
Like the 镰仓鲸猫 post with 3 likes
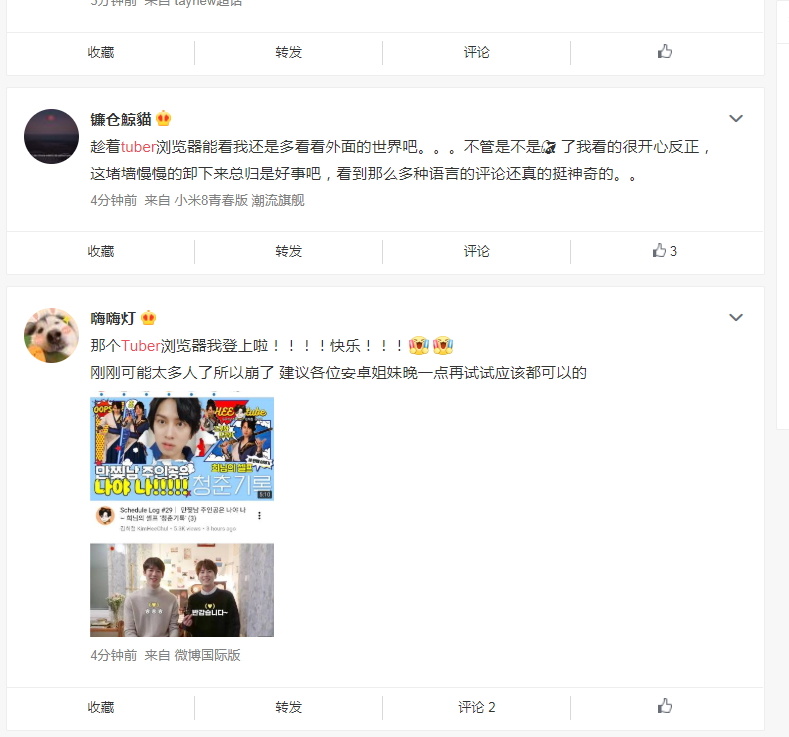tap(664, 251)
